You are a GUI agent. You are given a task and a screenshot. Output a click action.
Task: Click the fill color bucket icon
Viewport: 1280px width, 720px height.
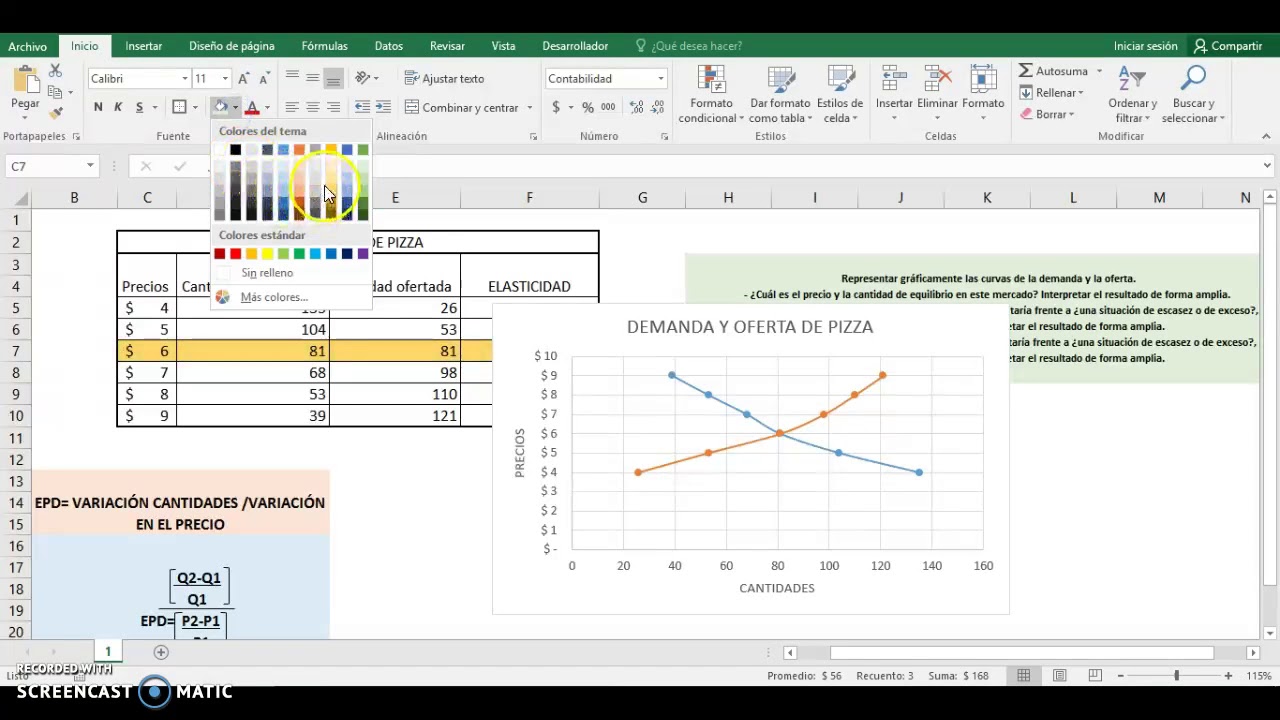pyautogui.click(x=221, y=107)
